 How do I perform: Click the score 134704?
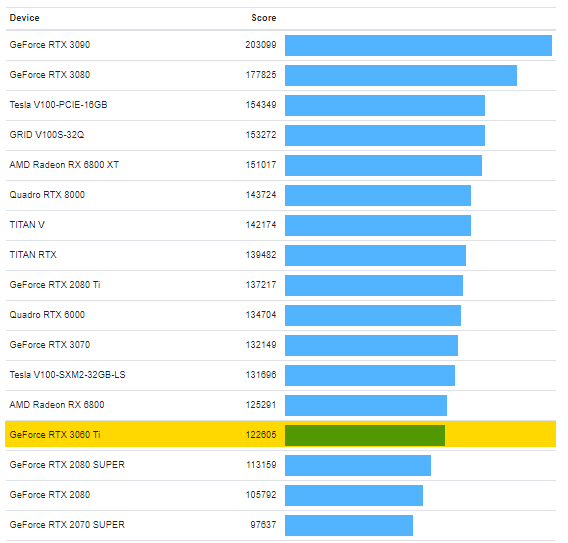point(261,315)
